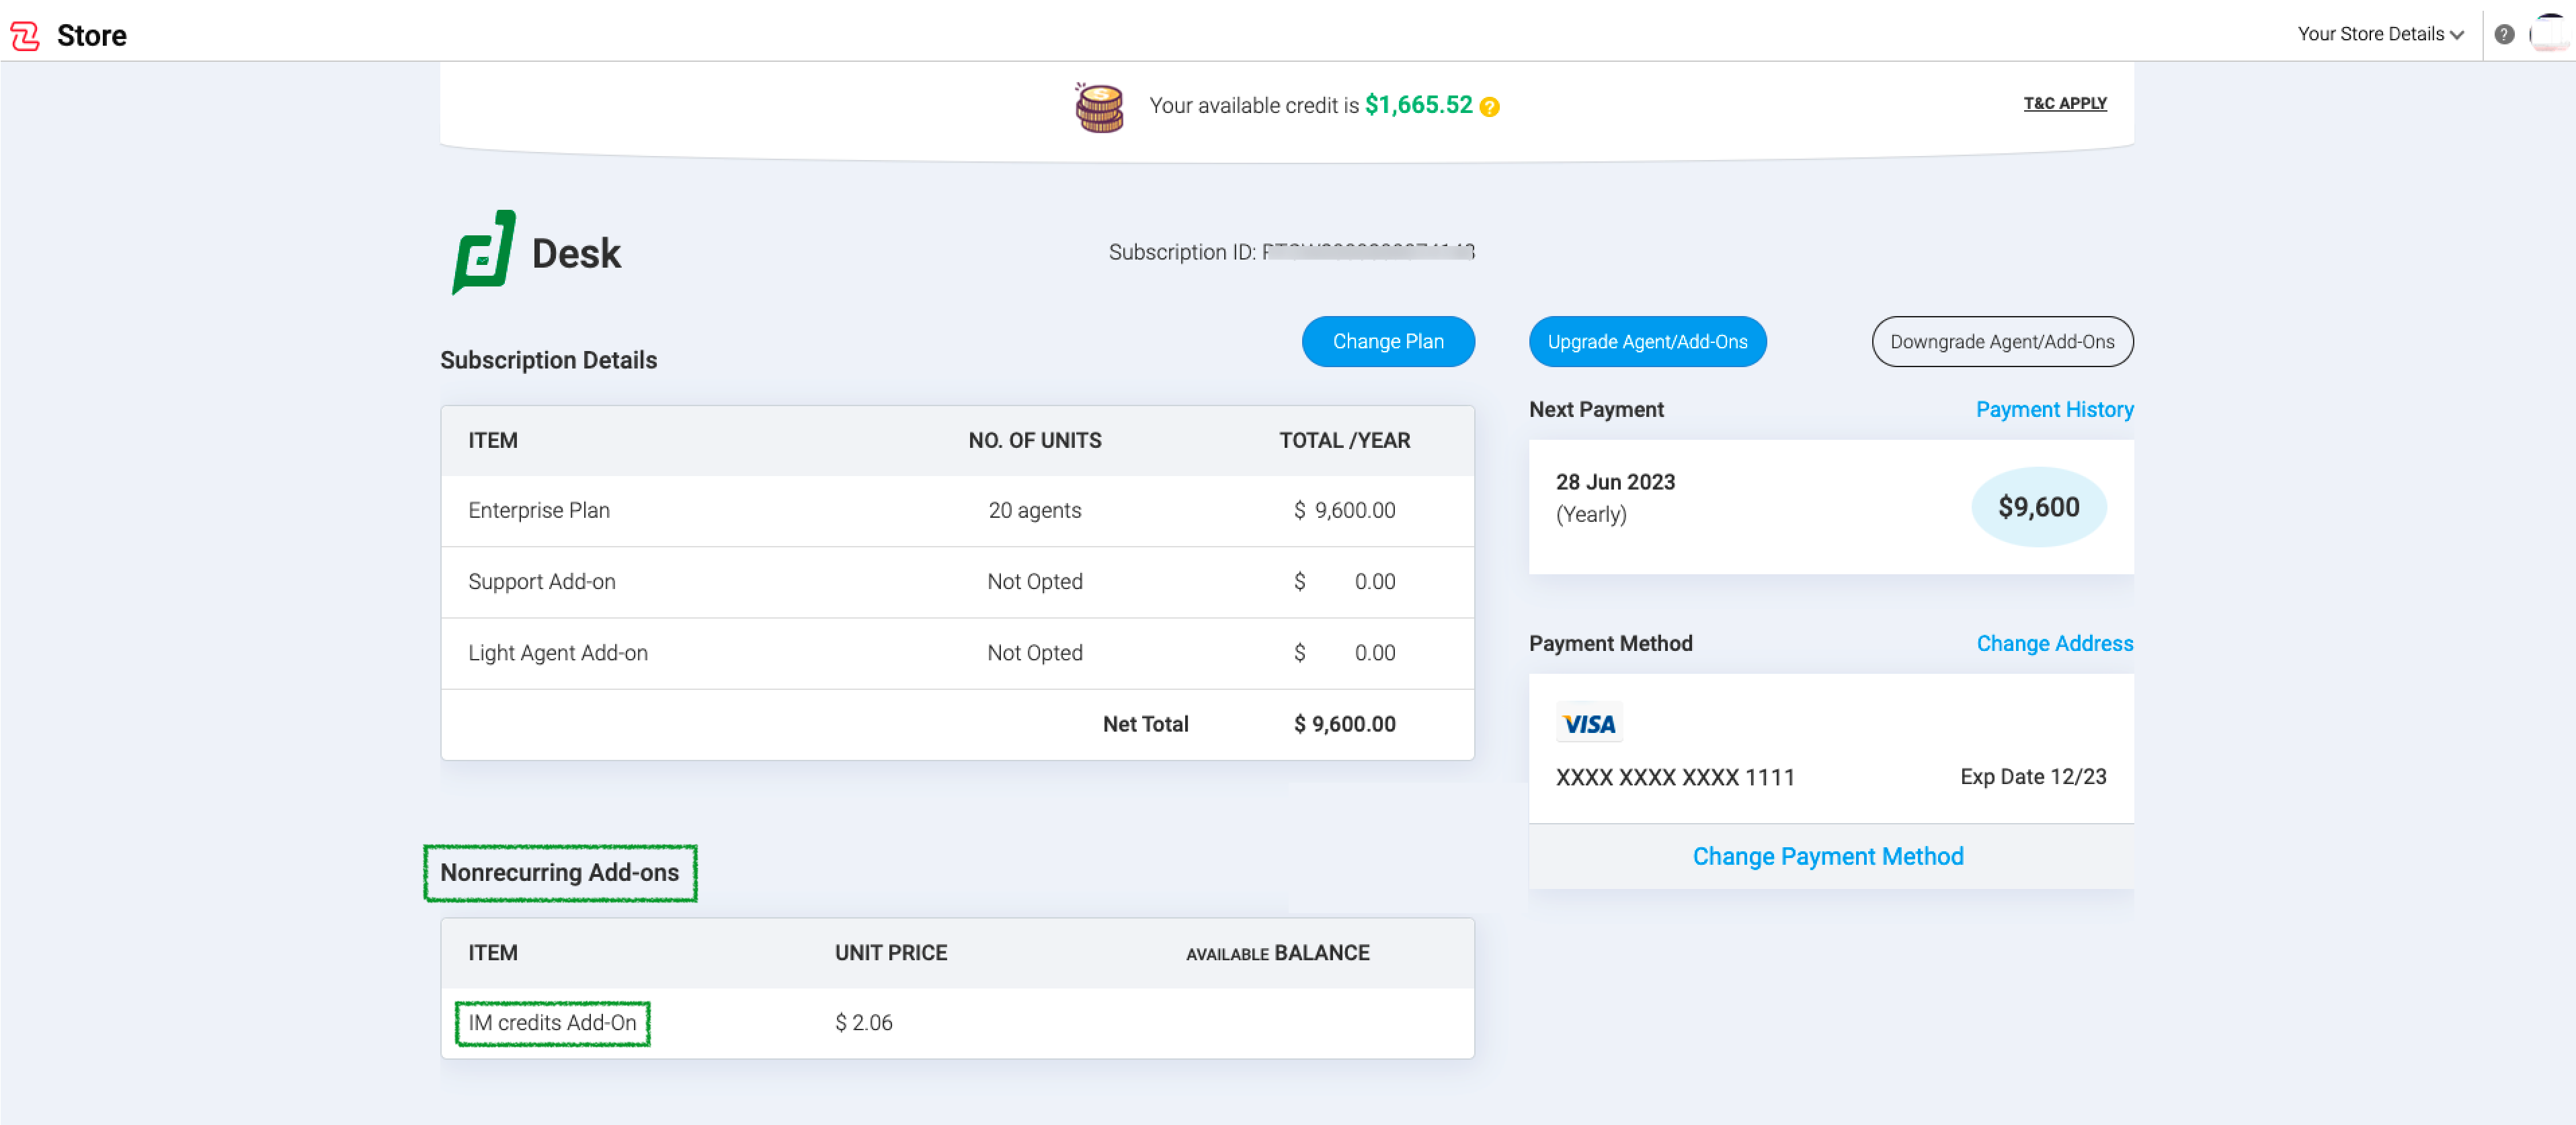This screenshot has height=1125, width=2576.
Task: Click the credit coins icon
Action: pos(1099,107)
